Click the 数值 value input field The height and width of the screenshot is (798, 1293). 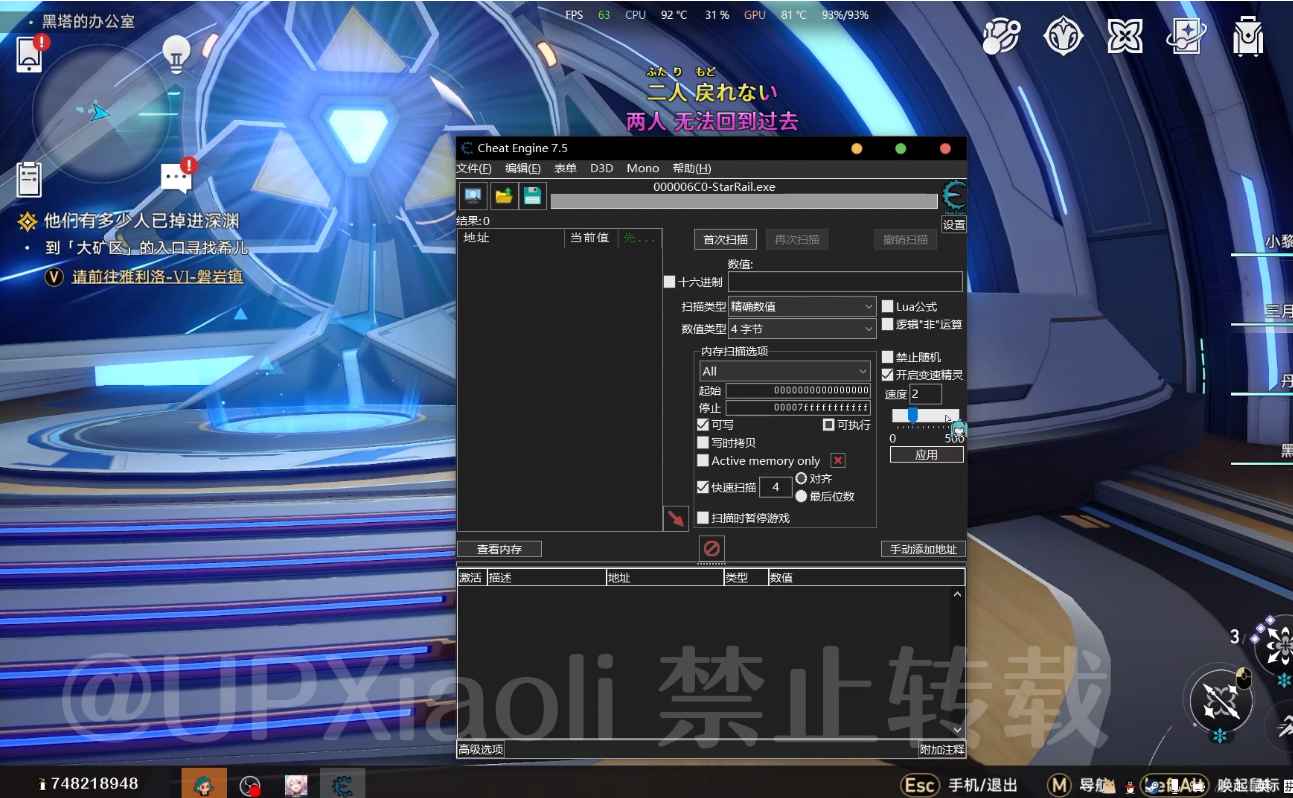845,282
